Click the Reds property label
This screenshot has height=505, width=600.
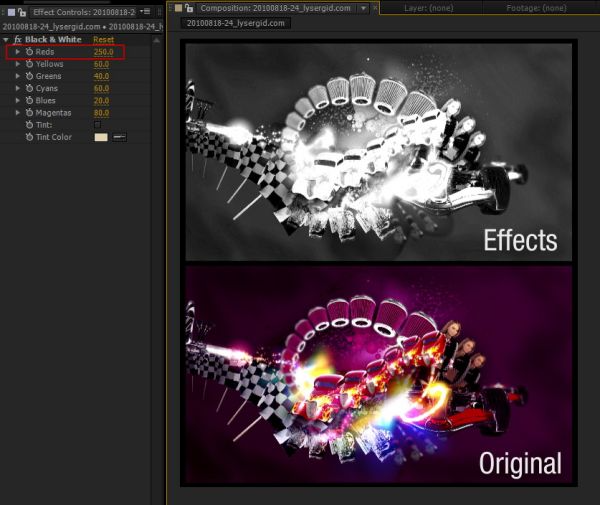(x=45, y=52)
